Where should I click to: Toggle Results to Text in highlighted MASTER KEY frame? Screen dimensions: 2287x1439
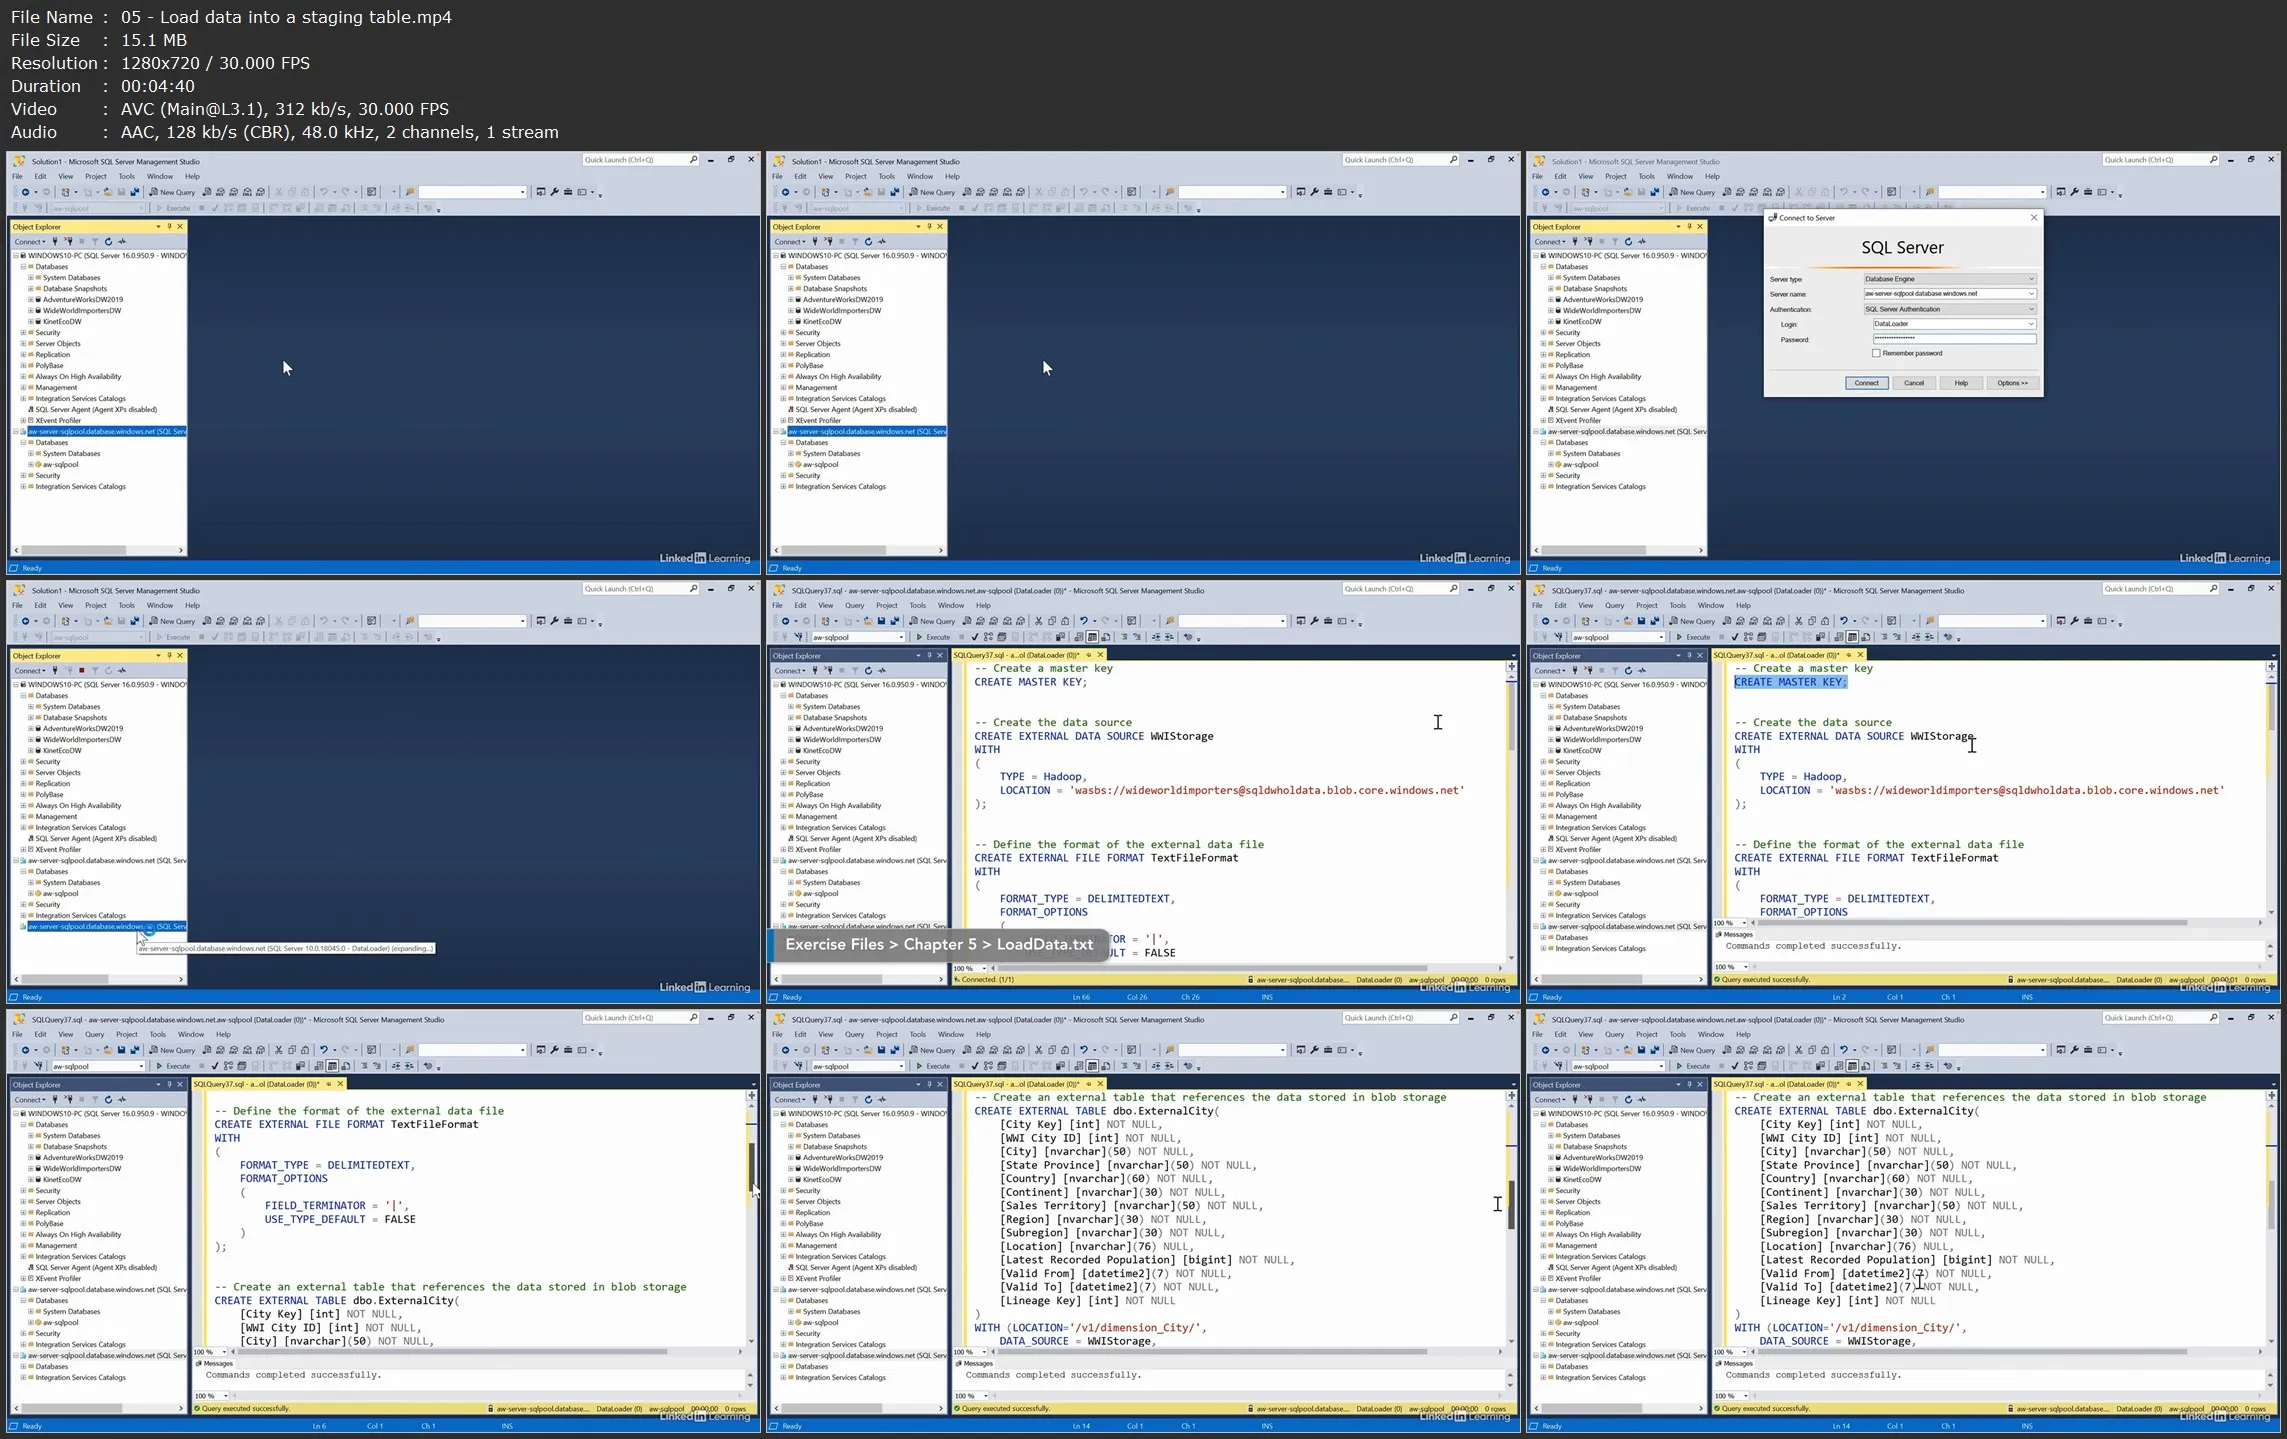point(1838,637)
